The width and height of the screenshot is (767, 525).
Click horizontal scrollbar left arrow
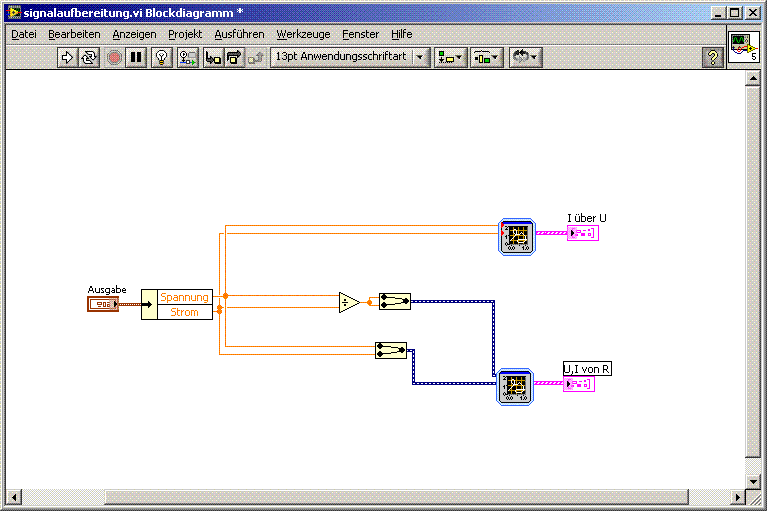click(x=14, y=498)
